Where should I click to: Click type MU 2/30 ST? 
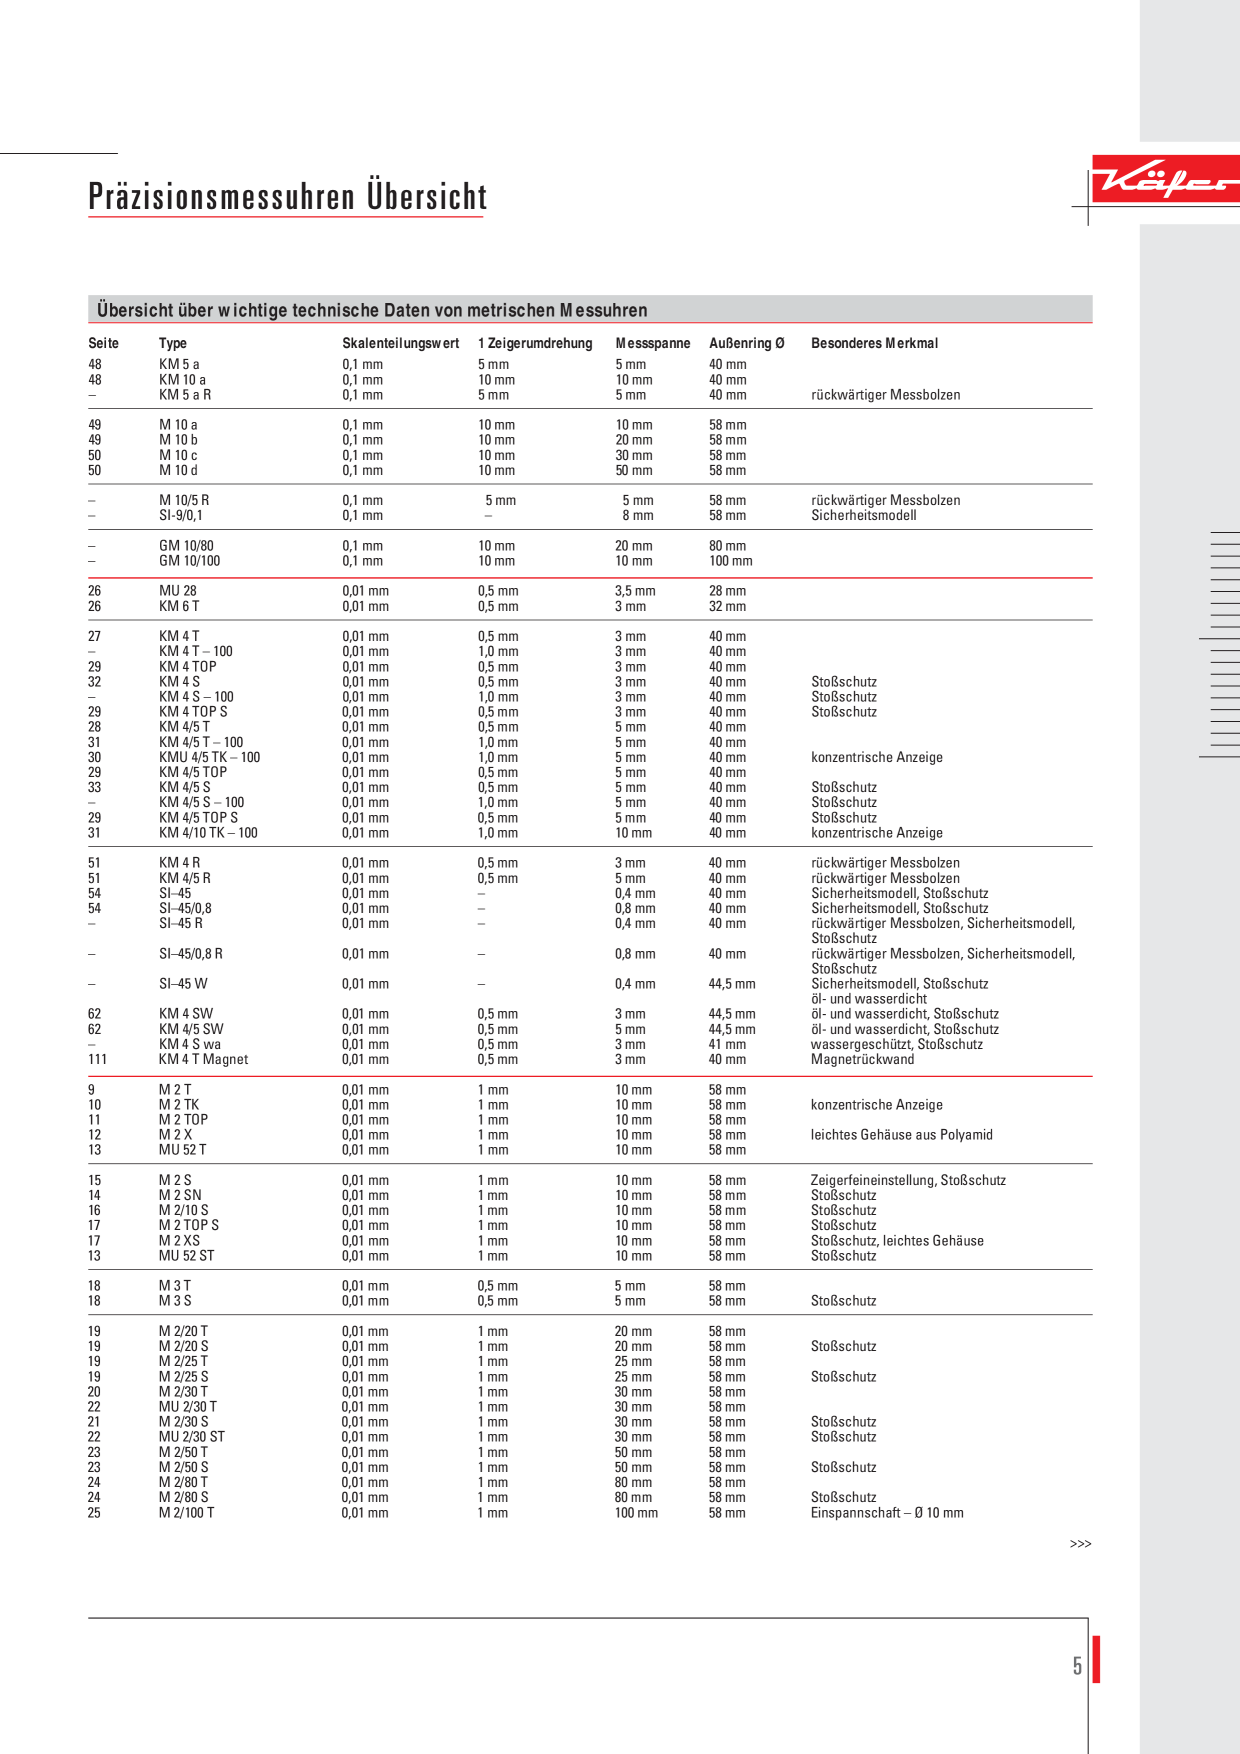click(x=192, y=1437)
